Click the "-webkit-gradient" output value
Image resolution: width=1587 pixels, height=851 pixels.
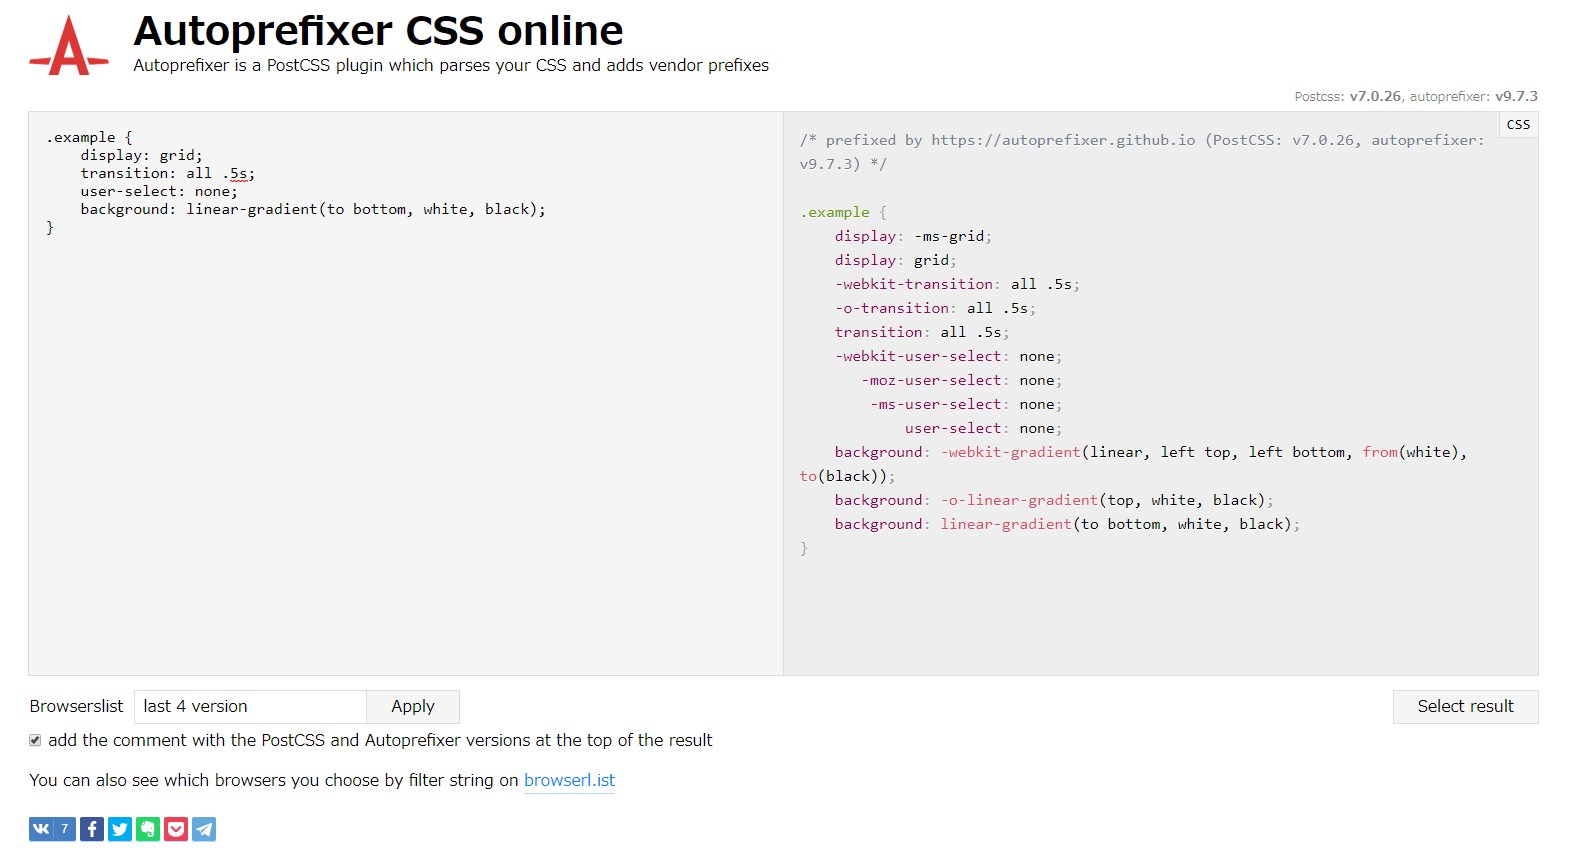tap(1010, 452)
